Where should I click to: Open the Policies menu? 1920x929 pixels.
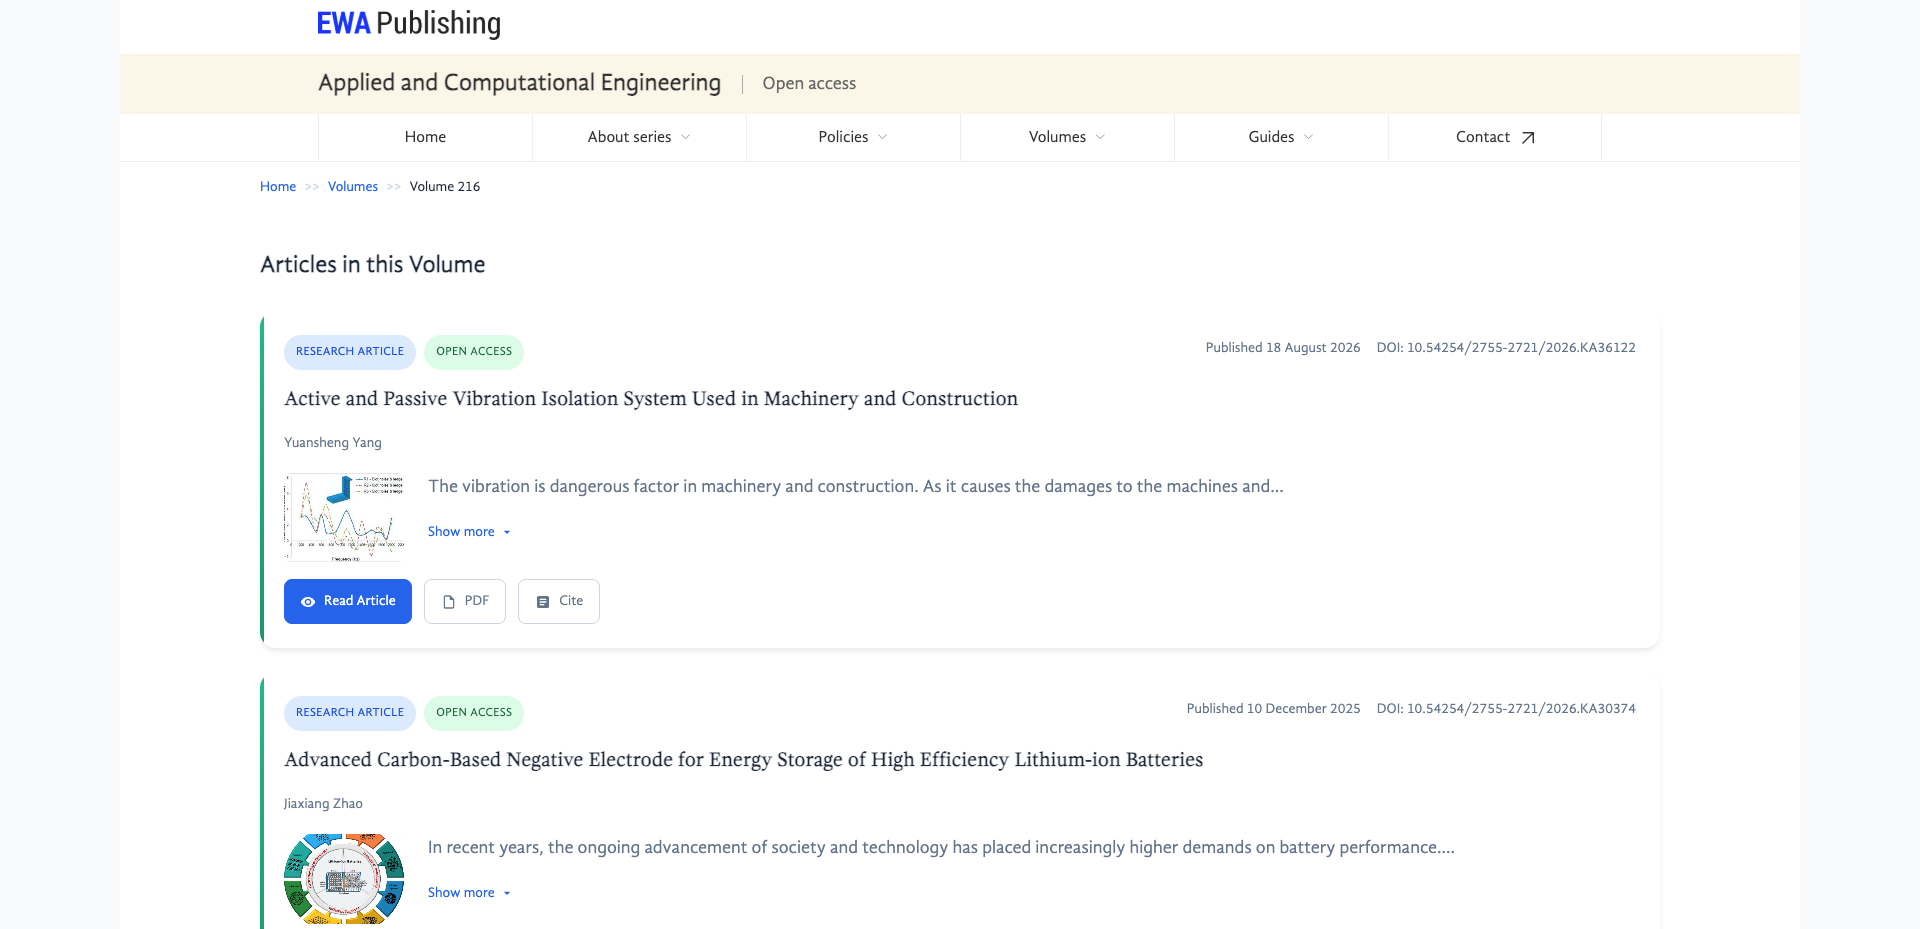click(853, 137)
